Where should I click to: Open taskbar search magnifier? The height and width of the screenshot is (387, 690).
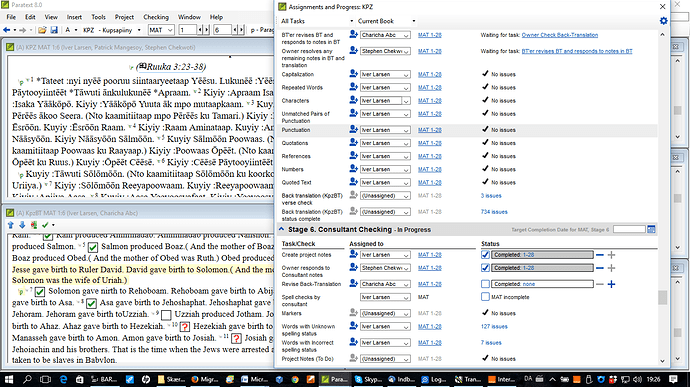(27, 379)
